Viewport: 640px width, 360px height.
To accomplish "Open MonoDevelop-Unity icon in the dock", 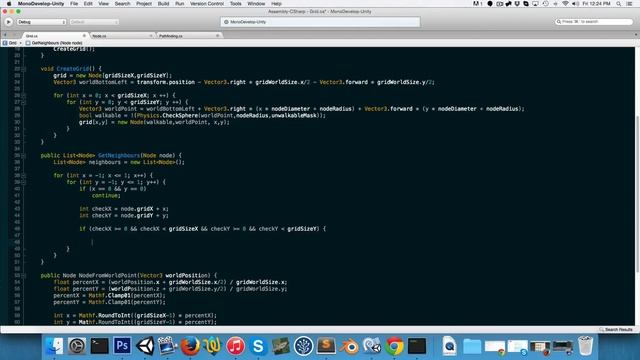I will (x=372, y=346).
